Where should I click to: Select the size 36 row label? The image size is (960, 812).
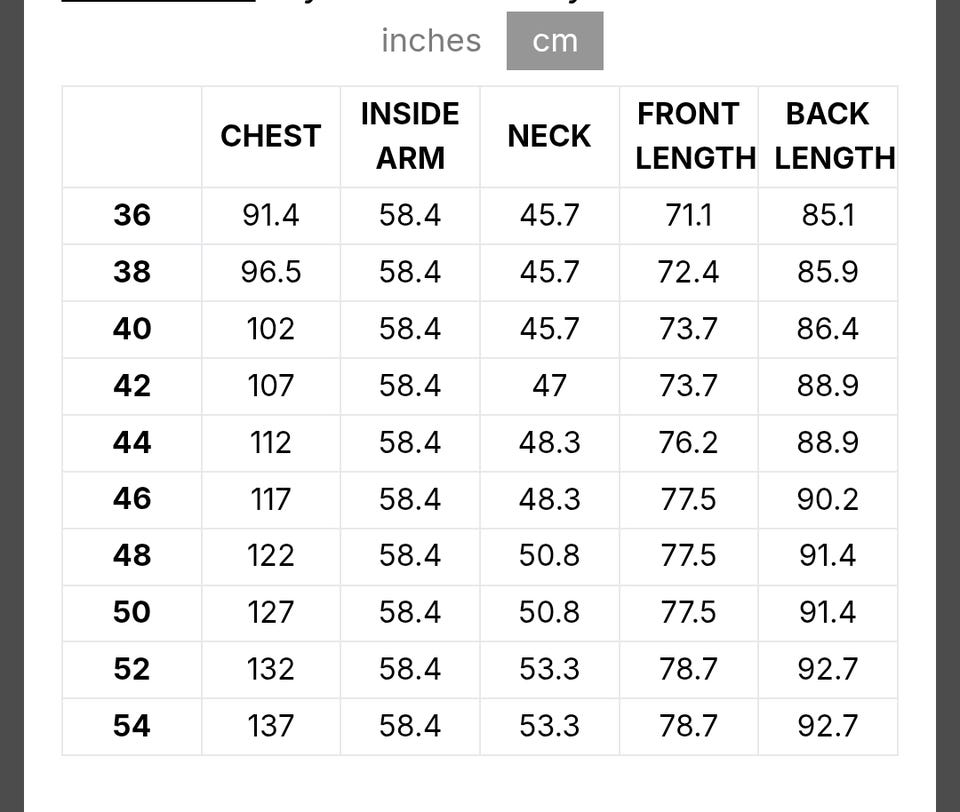[132, 215]
